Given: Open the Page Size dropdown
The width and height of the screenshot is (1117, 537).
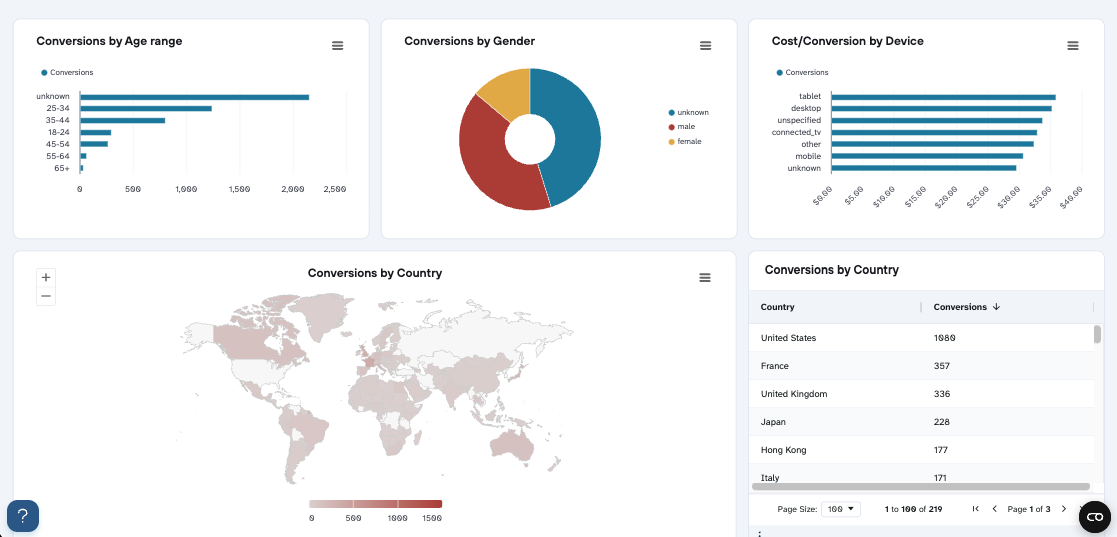Looking at the screenshot, I should click(x=839, y=509).
